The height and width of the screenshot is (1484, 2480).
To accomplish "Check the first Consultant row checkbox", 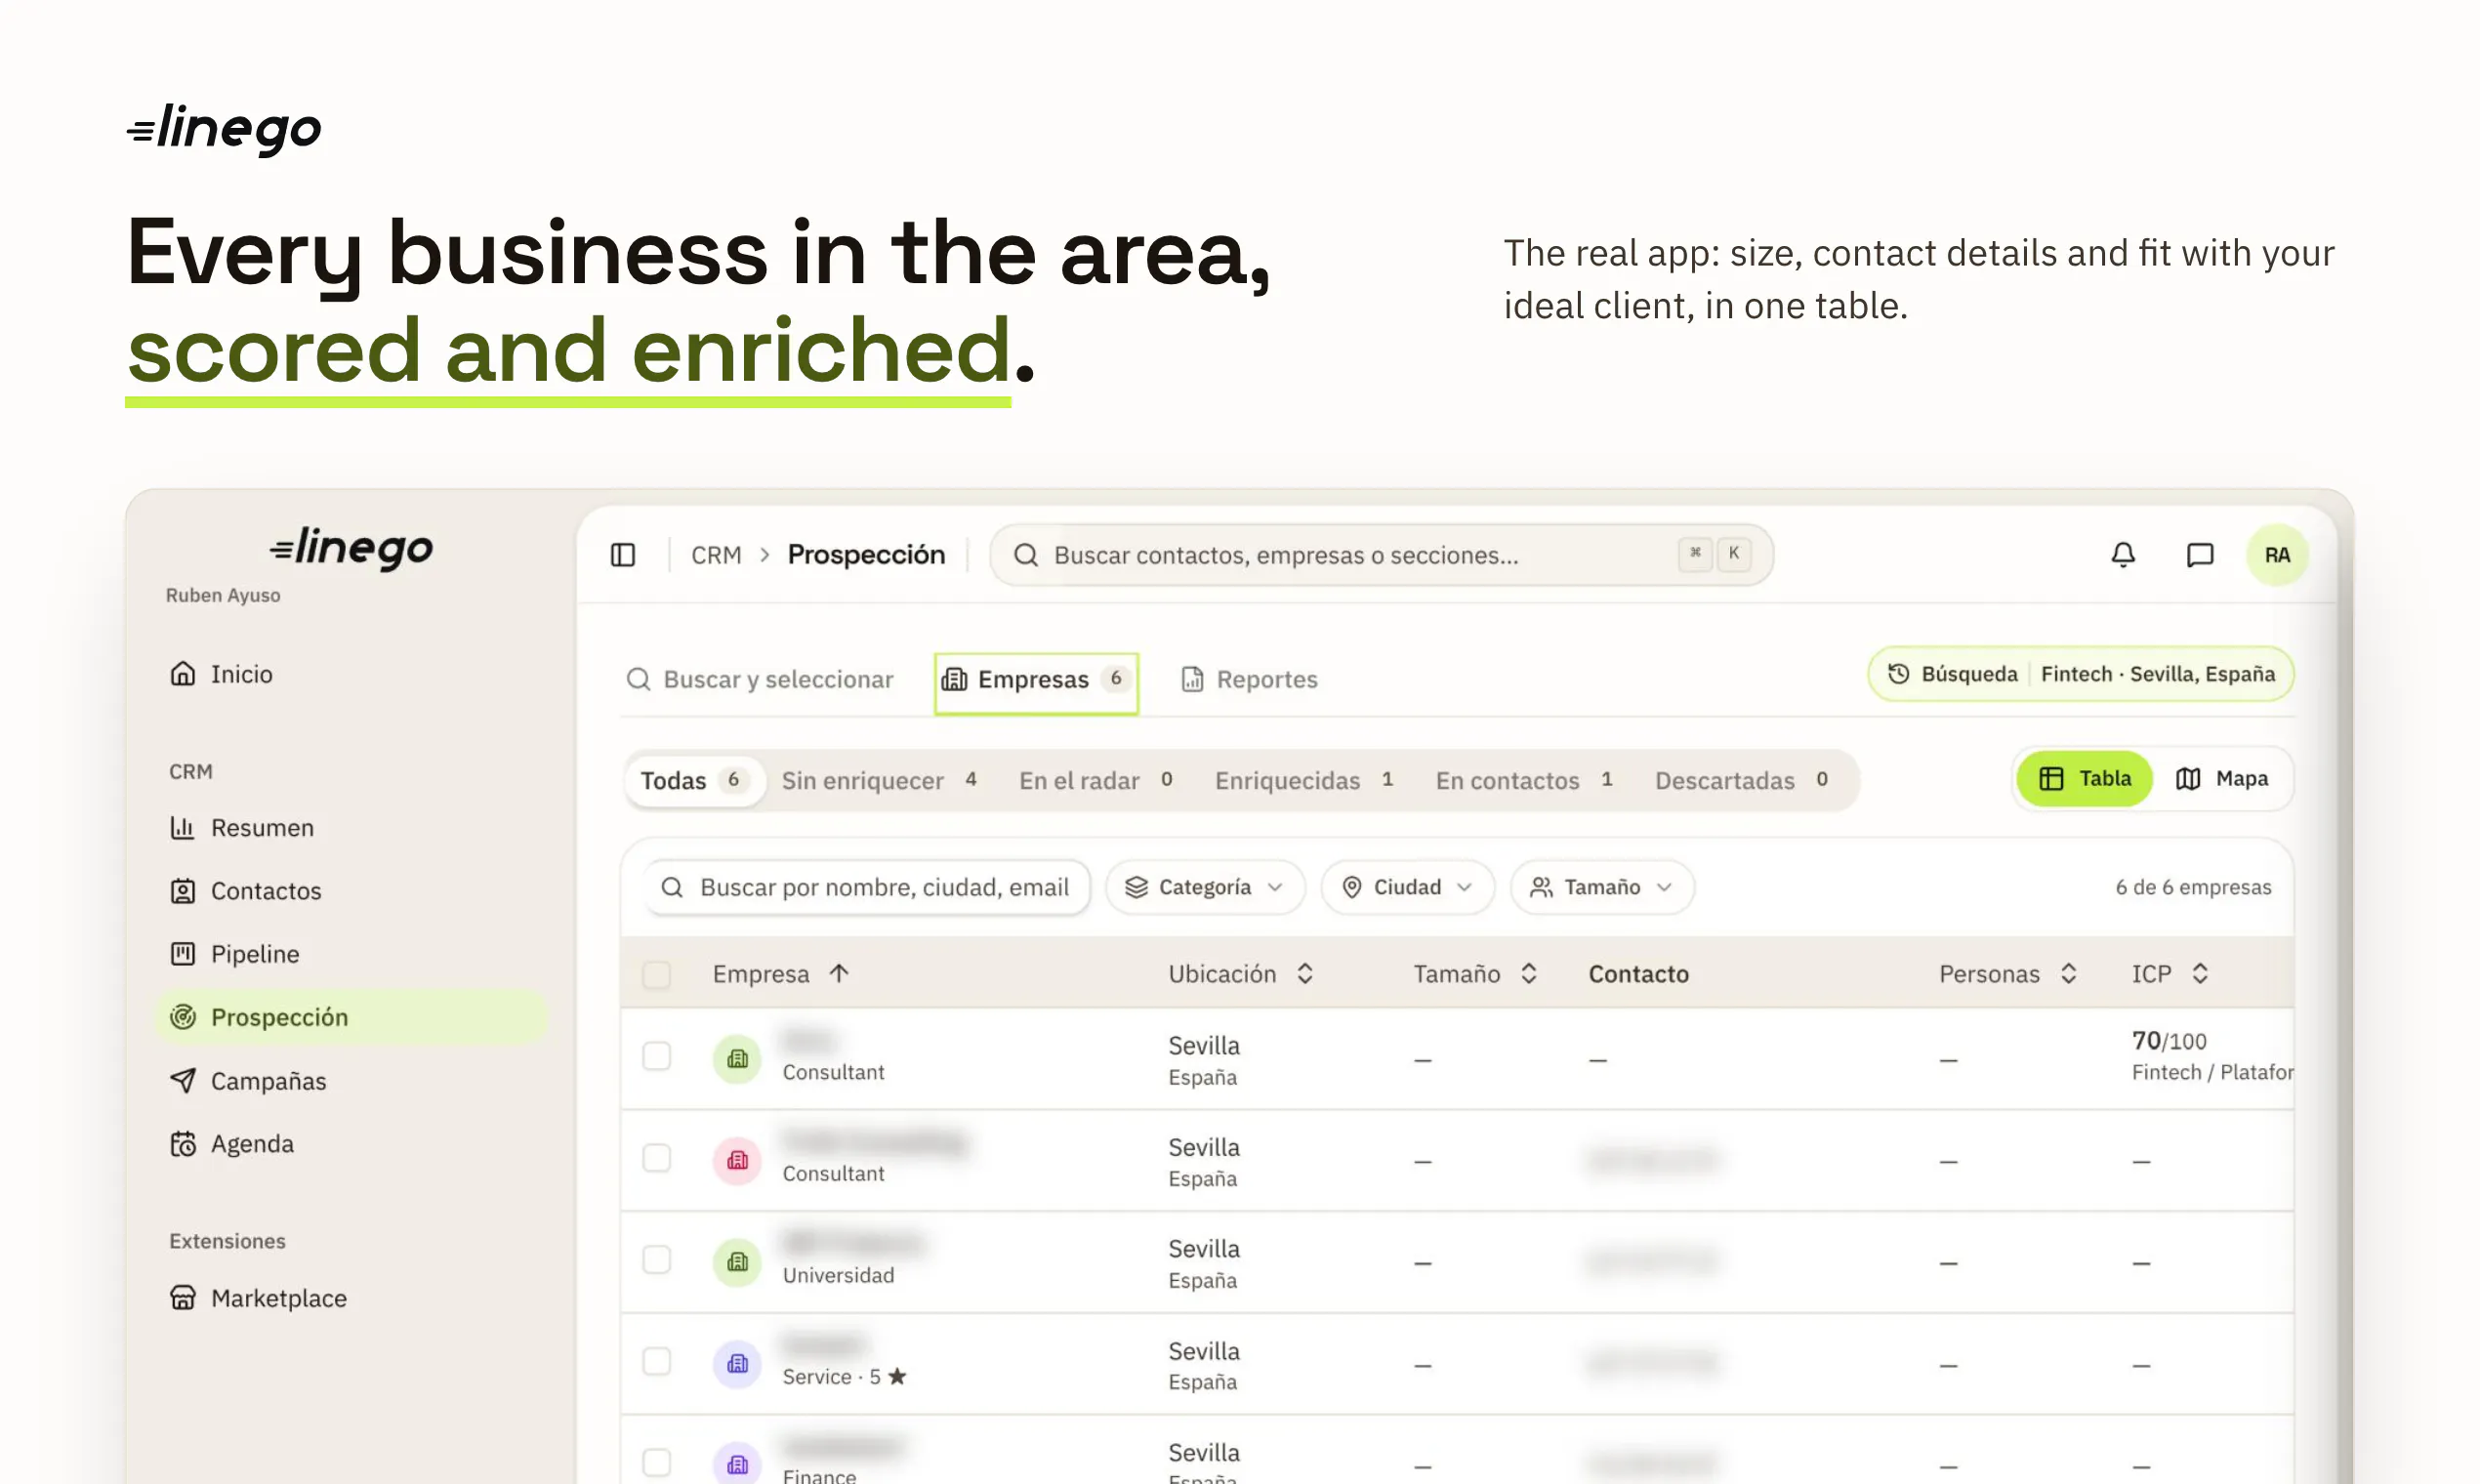I will point(657,1057).
